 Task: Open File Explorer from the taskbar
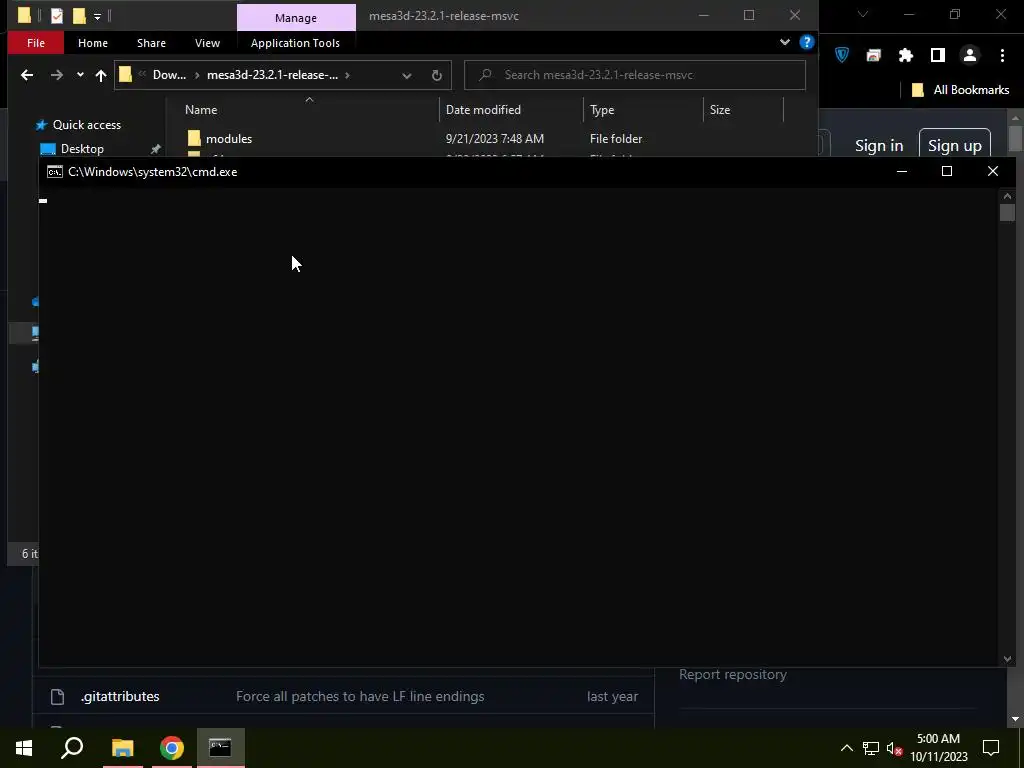click(x=122, y=748)
